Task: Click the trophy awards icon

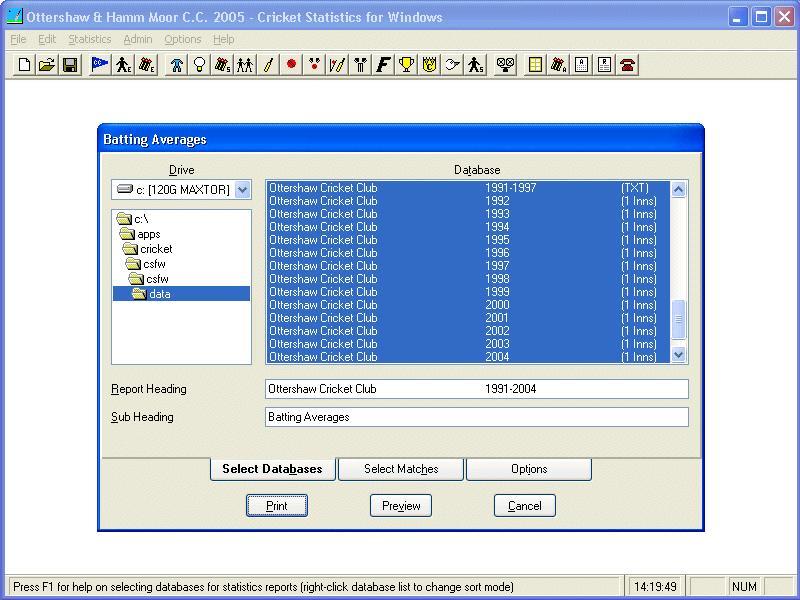Action: click(x=405, y=64)
